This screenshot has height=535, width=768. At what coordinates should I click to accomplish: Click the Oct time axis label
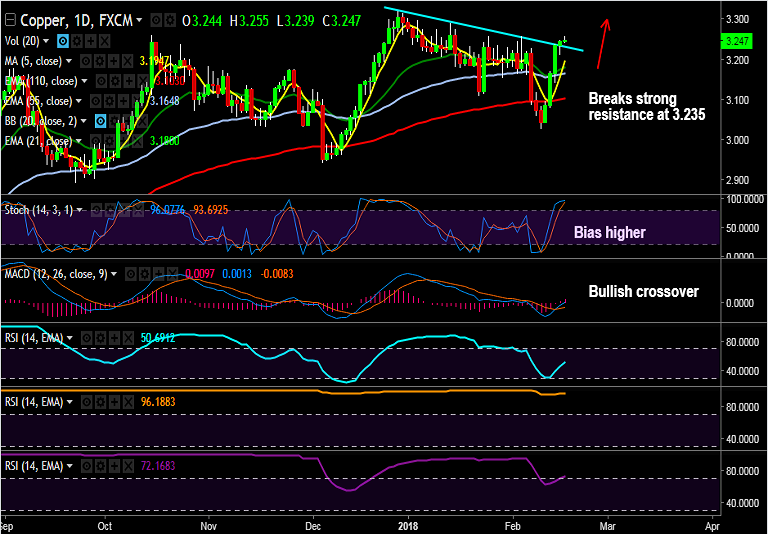(105, 526)
